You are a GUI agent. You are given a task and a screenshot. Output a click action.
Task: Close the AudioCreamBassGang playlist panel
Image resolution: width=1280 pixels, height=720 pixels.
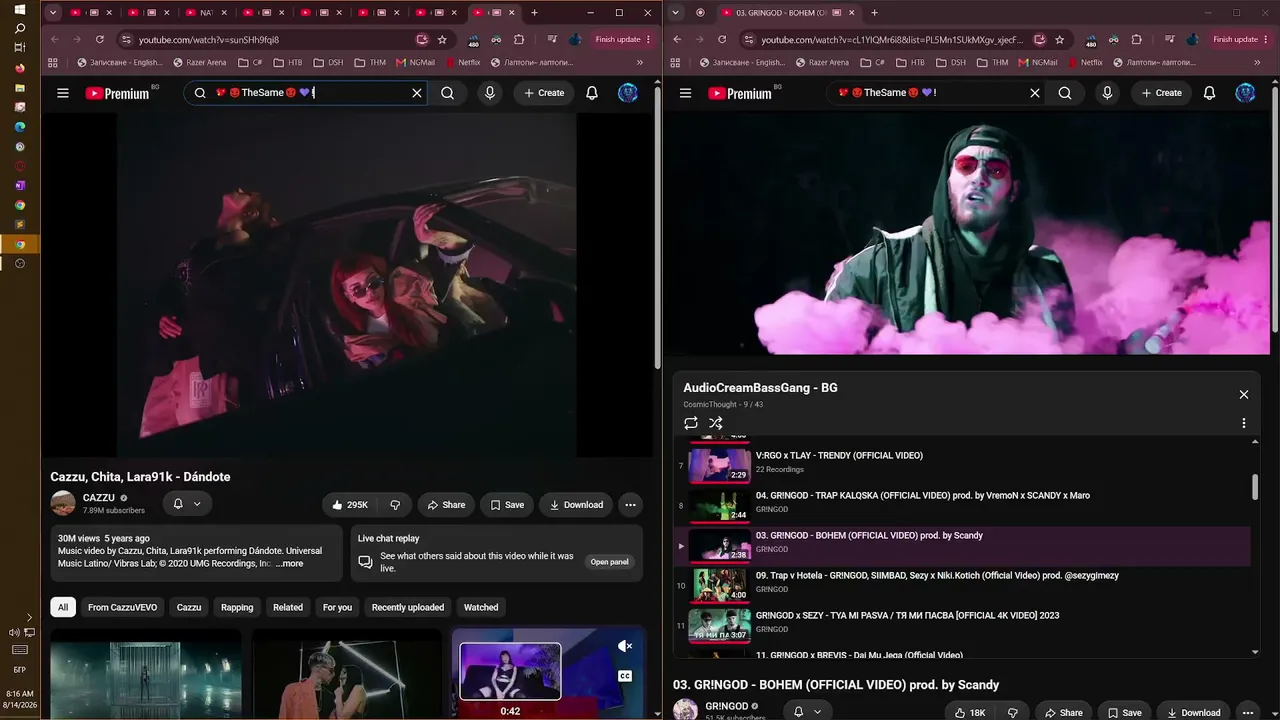pos(1244,395)
